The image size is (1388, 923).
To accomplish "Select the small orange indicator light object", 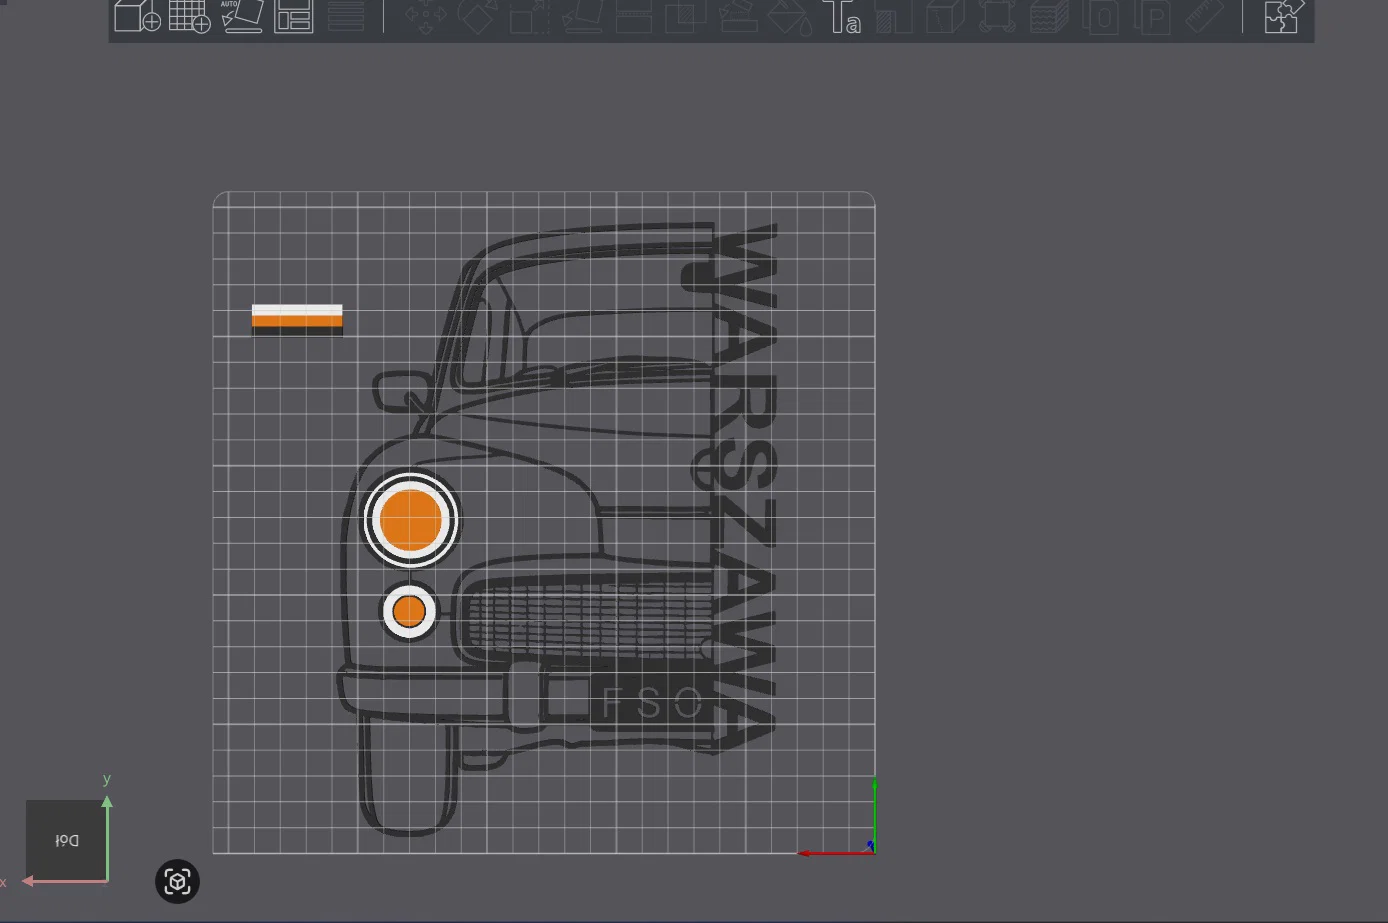I will tap(409, 611).
